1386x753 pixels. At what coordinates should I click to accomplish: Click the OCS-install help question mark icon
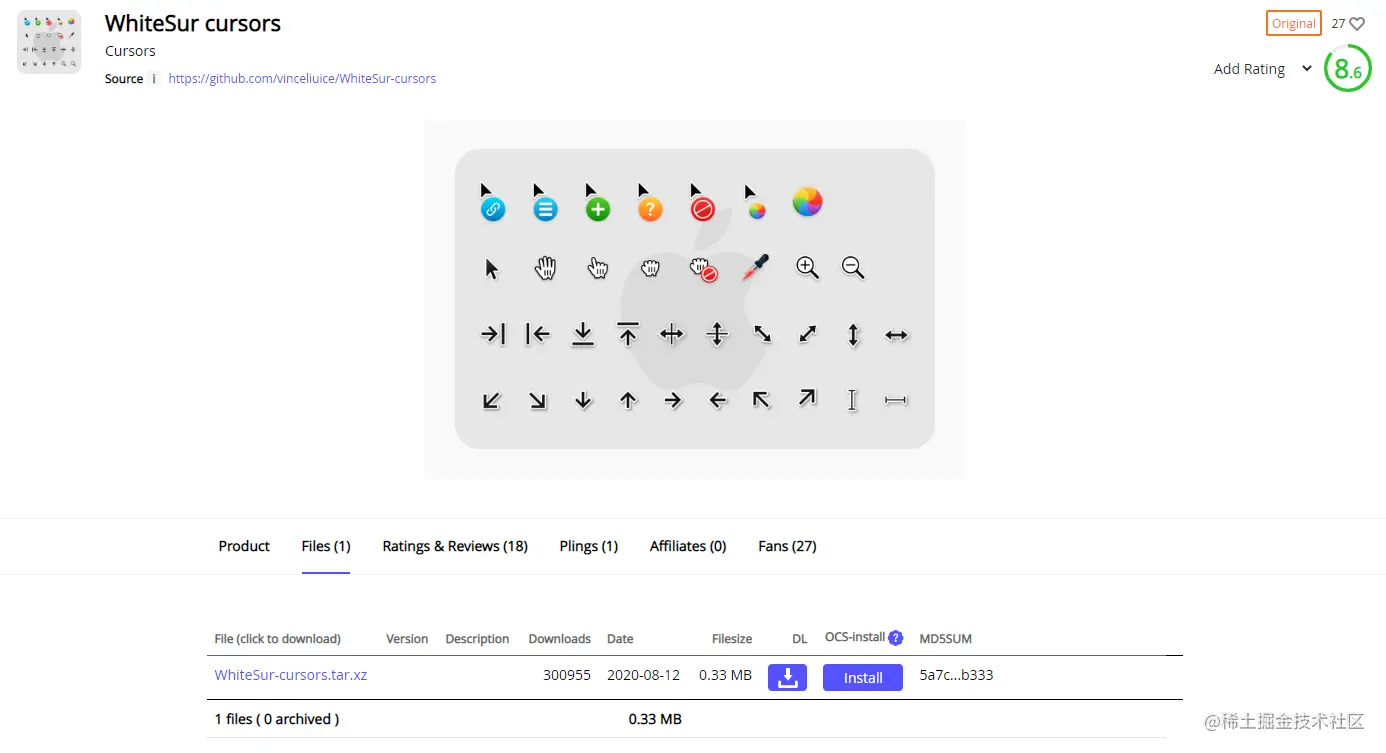[x=896, y=638]
